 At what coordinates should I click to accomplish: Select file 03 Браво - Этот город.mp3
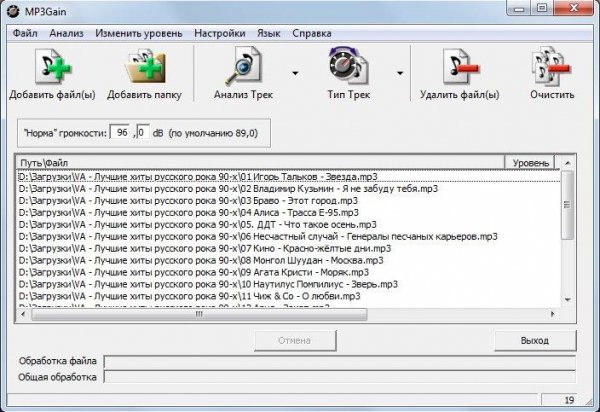(x=289, y=200)
